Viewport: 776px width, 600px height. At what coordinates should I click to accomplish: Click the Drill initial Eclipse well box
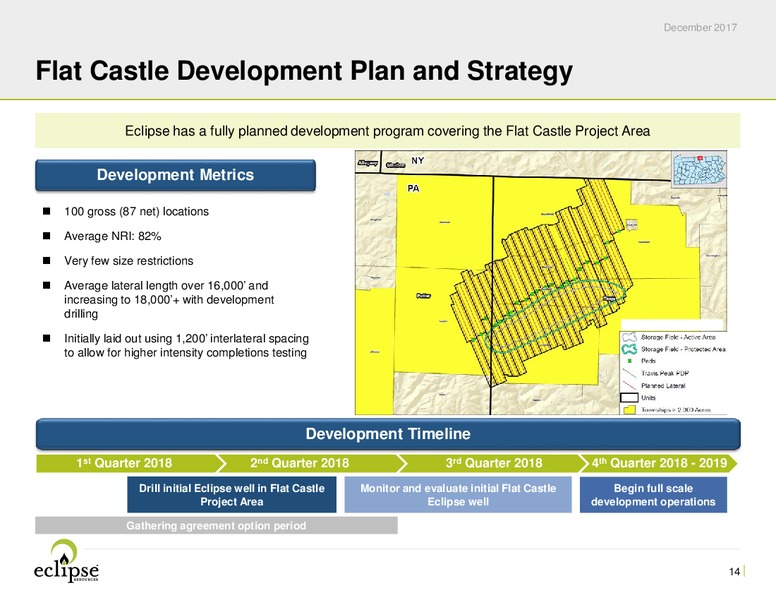point(232,495)
